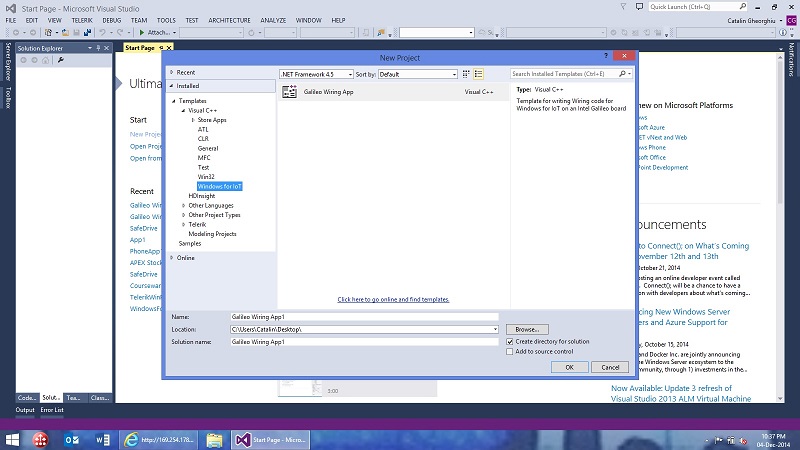Switch templates to small icons view
This screenshot has width=800, height=450.
(466, 74)
